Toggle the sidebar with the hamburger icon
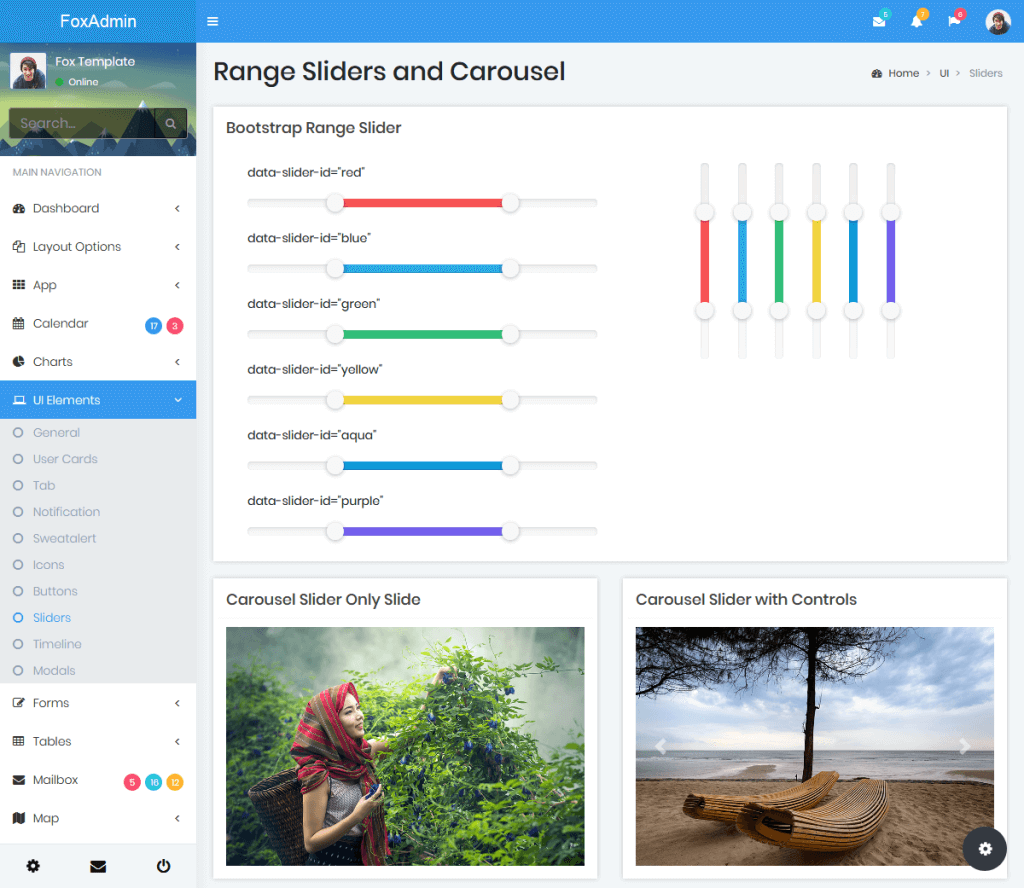 (x=213, y=20)
